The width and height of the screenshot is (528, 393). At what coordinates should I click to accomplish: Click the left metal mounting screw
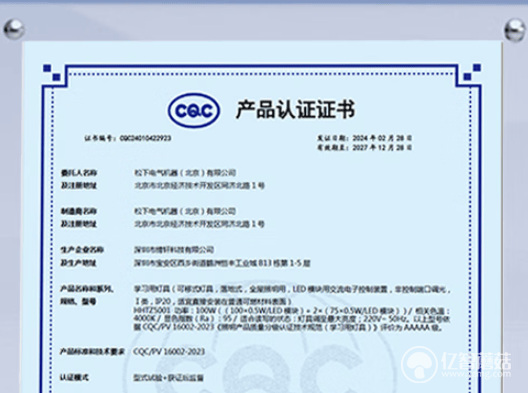(14, 29)
